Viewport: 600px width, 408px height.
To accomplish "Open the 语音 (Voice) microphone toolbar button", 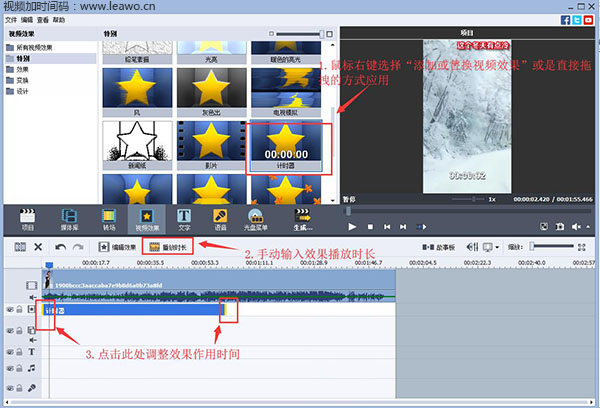I will 220,220.
